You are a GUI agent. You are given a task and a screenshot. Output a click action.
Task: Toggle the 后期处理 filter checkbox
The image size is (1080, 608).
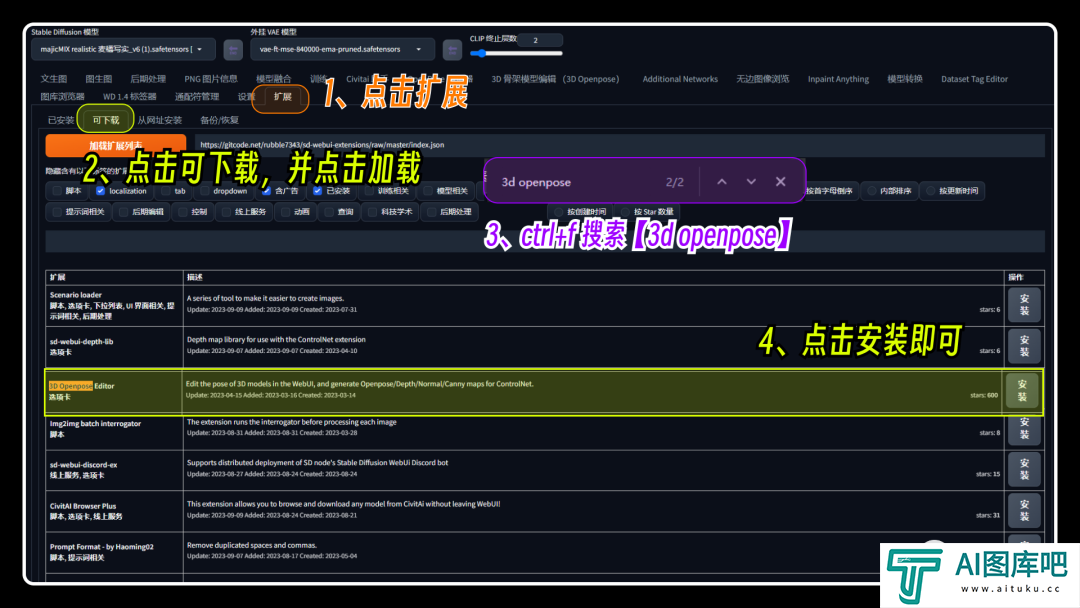point(431,212)
